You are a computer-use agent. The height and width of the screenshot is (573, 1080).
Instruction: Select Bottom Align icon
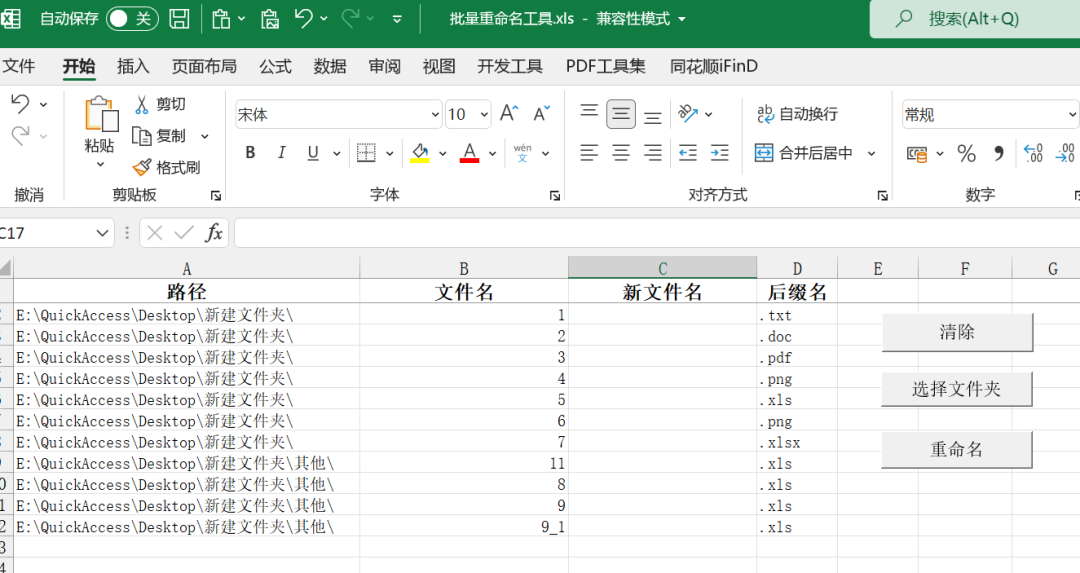(653, 116)
